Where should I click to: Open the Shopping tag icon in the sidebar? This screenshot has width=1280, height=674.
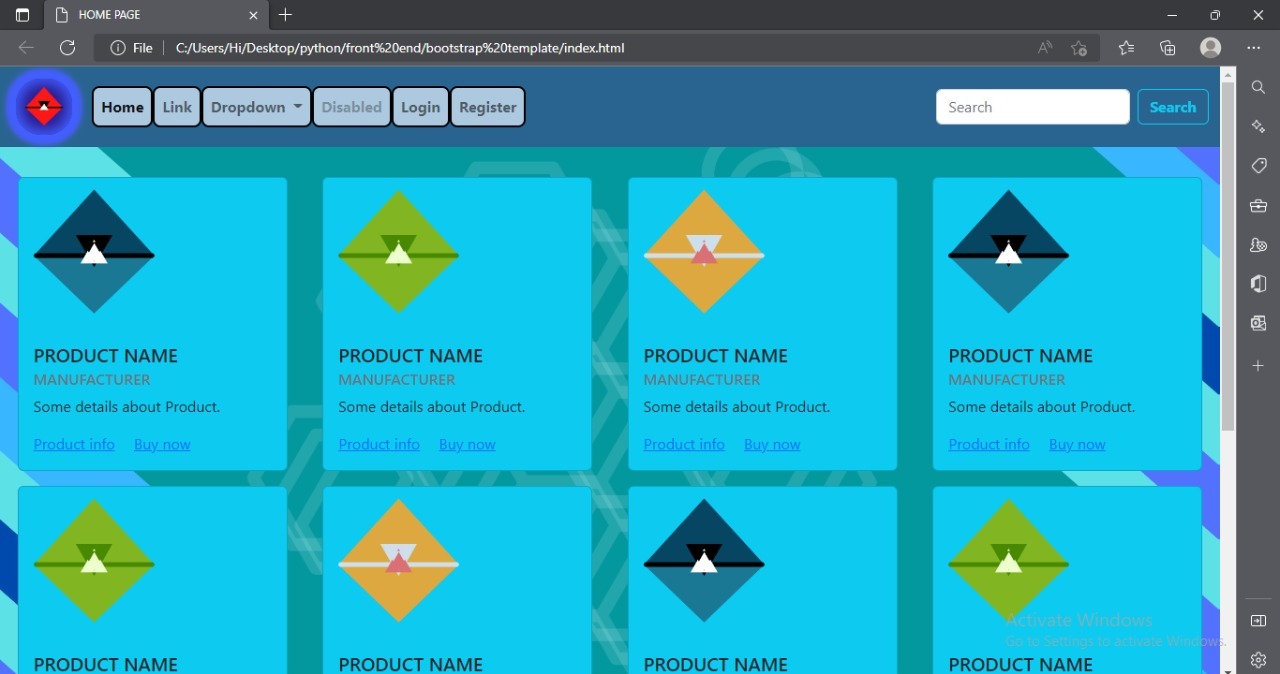click(1258, 165)
